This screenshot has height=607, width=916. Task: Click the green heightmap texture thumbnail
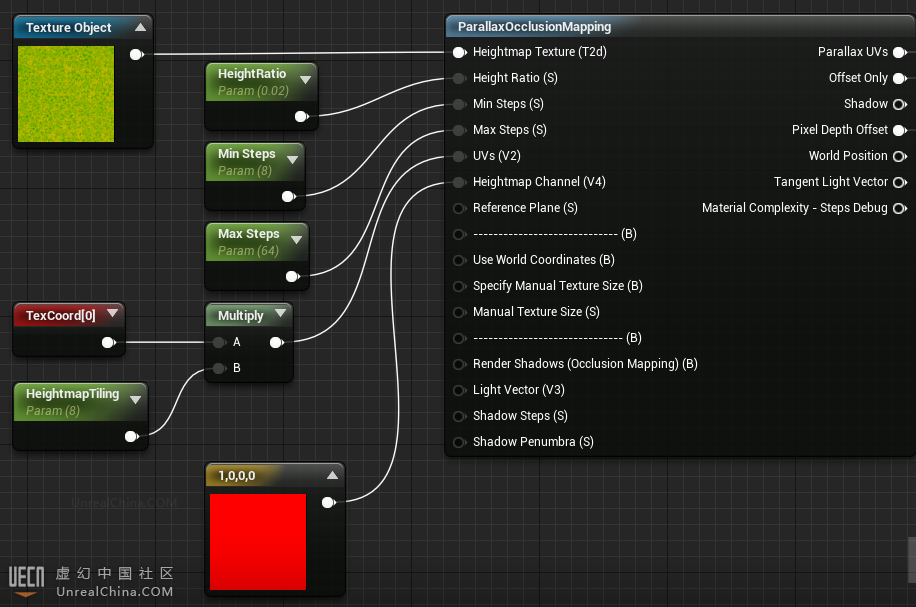[x=66, y=93]
